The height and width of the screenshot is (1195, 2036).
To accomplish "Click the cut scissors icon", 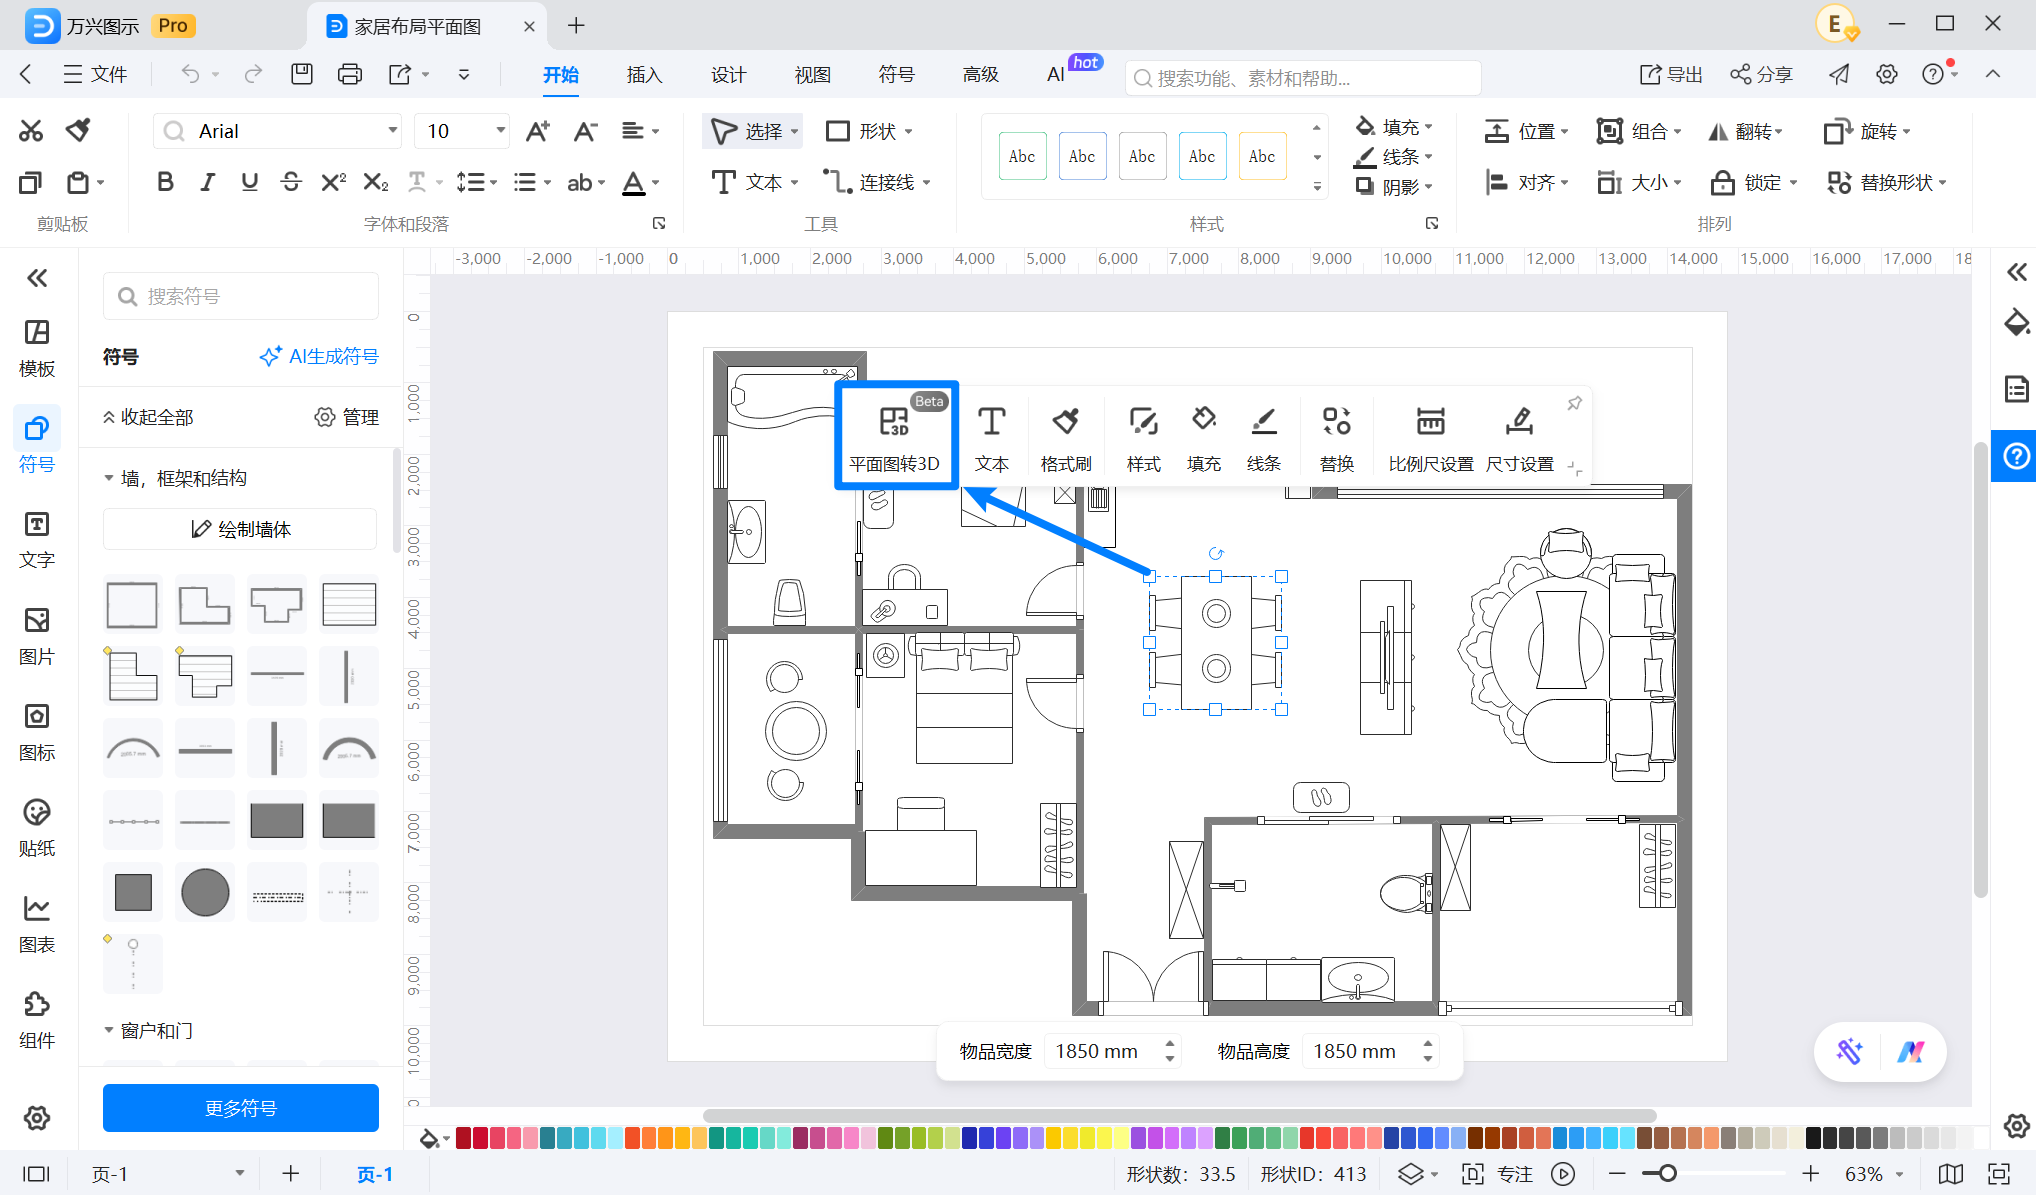I will (31, 131).
